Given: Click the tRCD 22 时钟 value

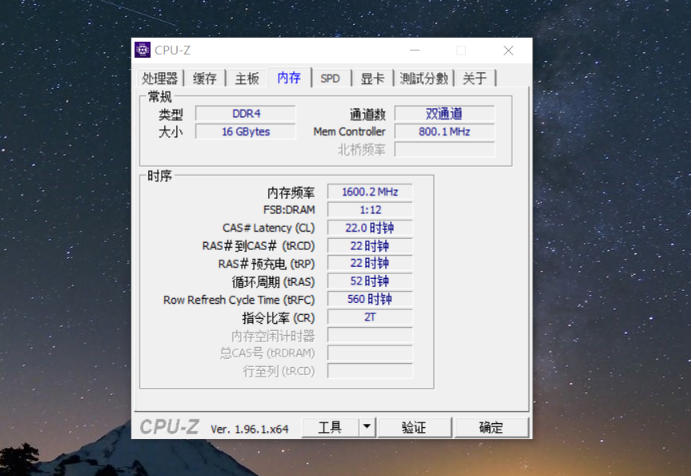Looking at the screenshot, I should [370, 246].
